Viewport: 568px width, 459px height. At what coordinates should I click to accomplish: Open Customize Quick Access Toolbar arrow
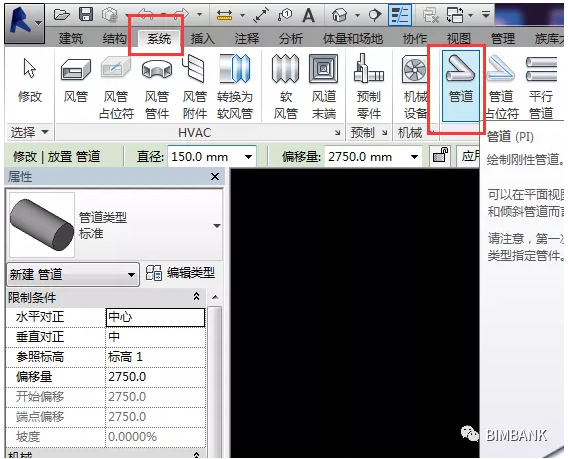(x=486, y=14)
